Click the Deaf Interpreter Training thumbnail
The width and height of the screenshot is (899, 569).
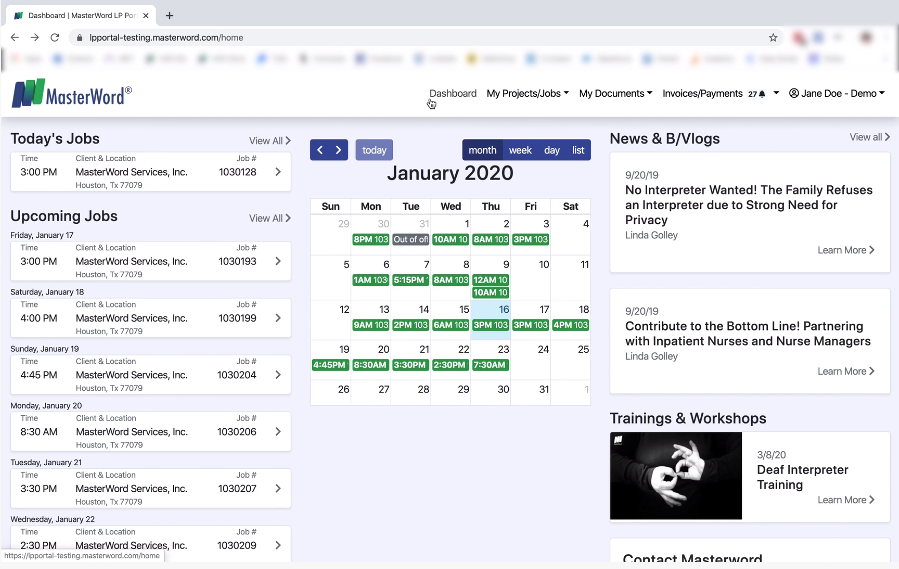click(x=676, y=476)
